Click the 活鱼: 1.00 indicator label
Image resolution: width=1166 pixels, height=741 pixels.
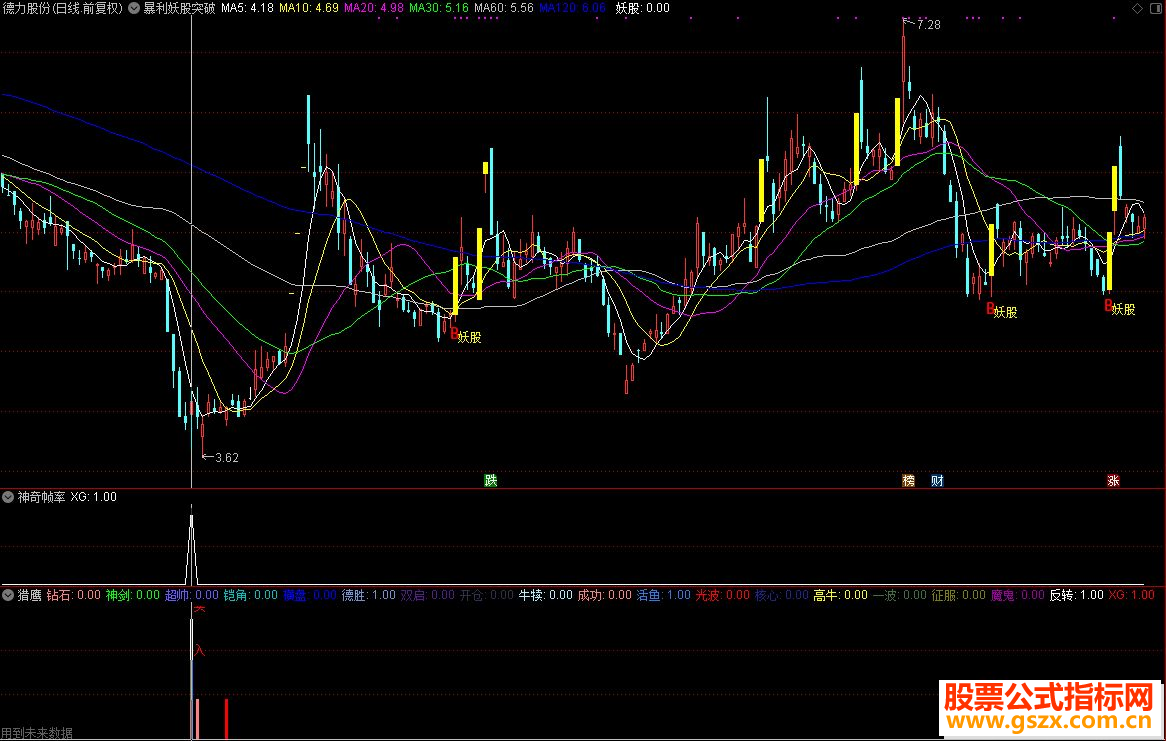[663, 595]
